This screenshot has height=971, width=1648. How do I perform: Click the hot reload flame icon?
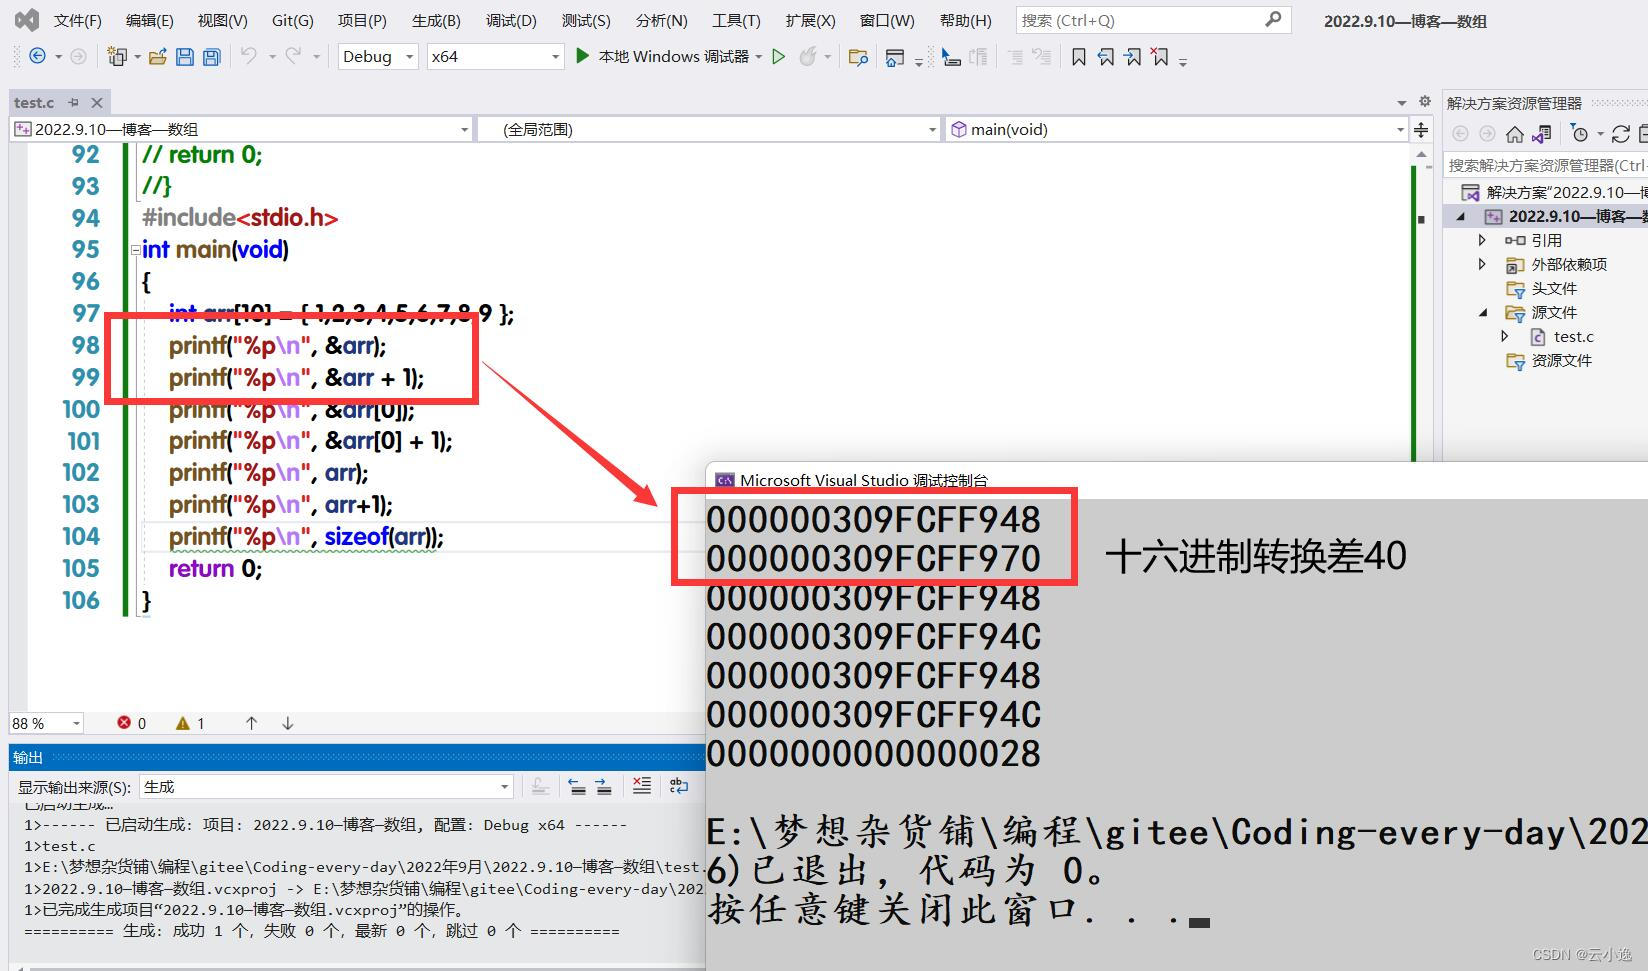(808, 57)
